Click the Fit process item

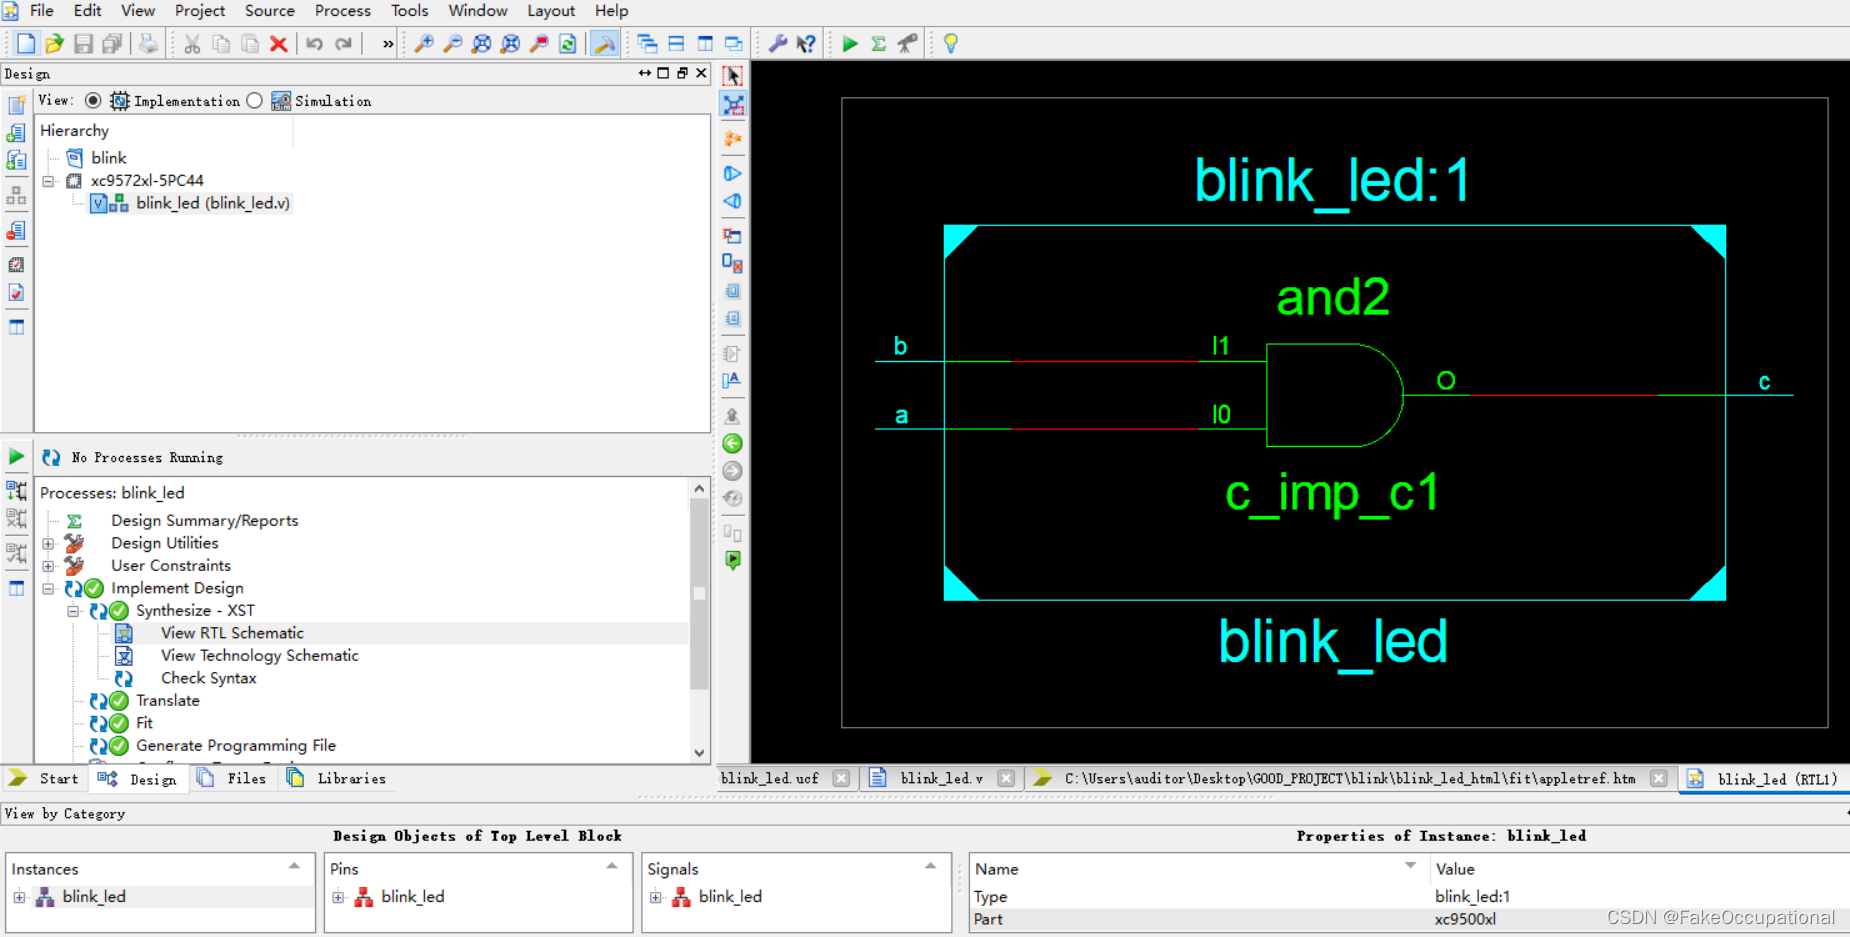(144, 723)
